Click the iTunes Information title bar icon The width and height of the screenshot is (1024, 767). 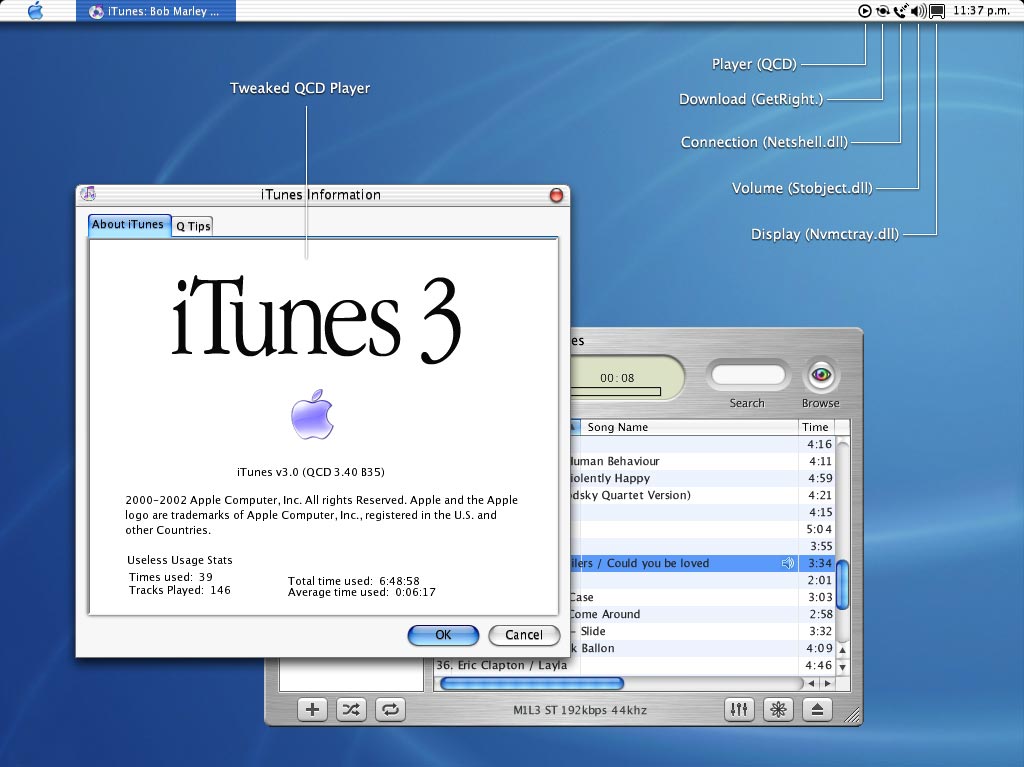tap(88, 193)
